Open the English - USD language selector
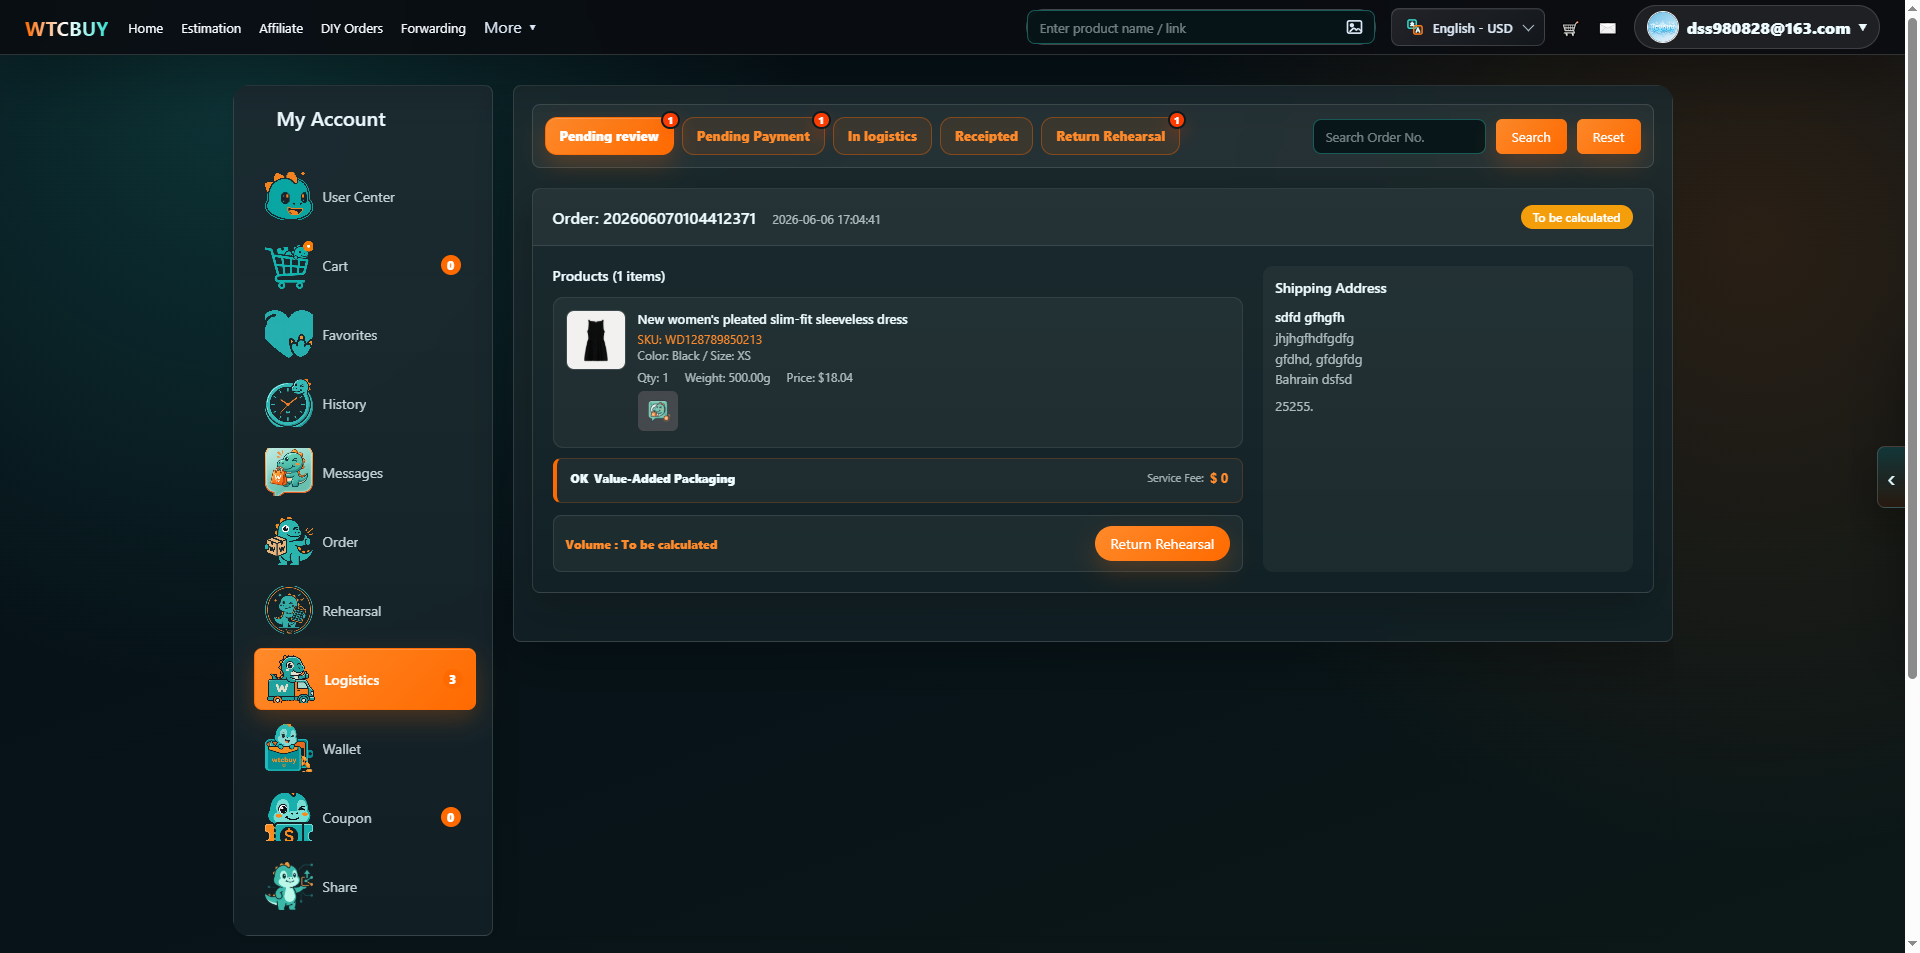Image resolution: width=1920 pixels, height=953 pixels. pos(1468,28)
